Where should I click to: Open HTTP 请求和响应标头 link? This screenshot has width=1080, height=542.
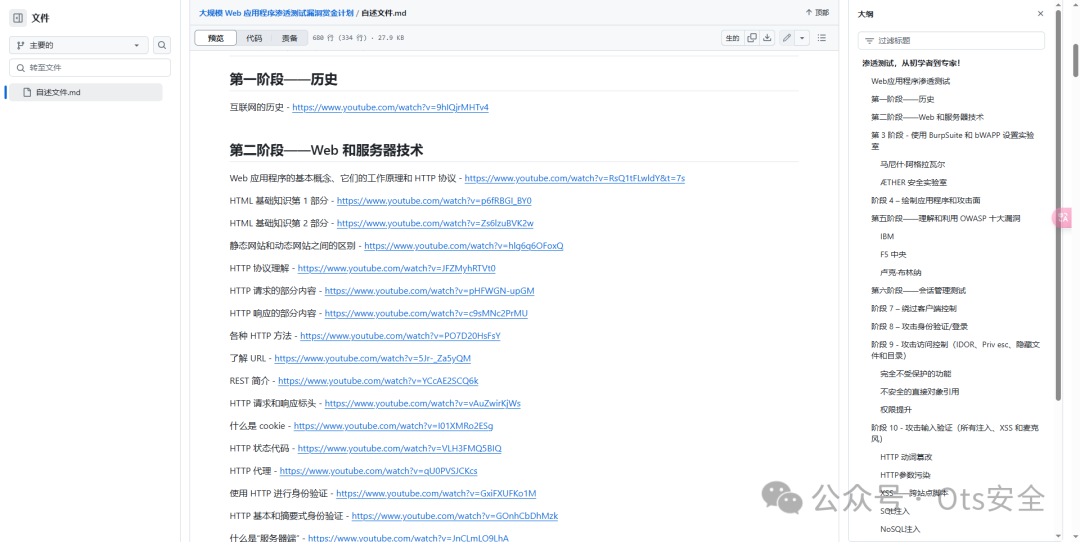click(423, 404)
